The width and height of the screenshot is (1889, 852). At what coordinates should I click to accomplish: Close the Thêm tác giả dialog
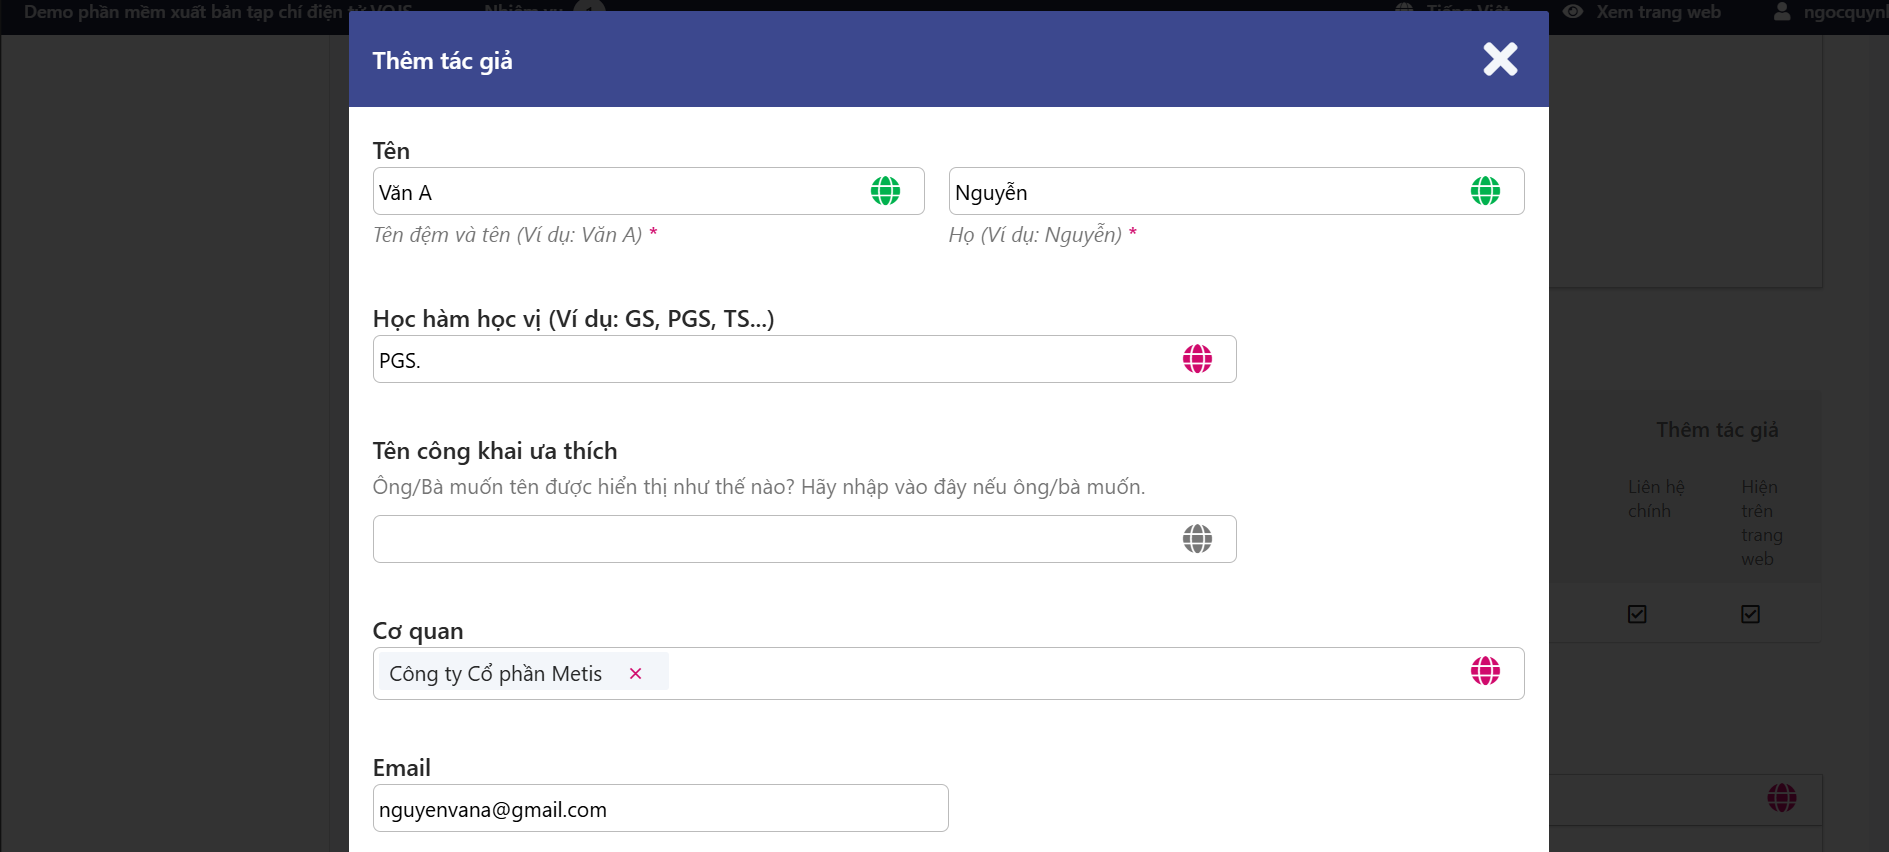1499,60
